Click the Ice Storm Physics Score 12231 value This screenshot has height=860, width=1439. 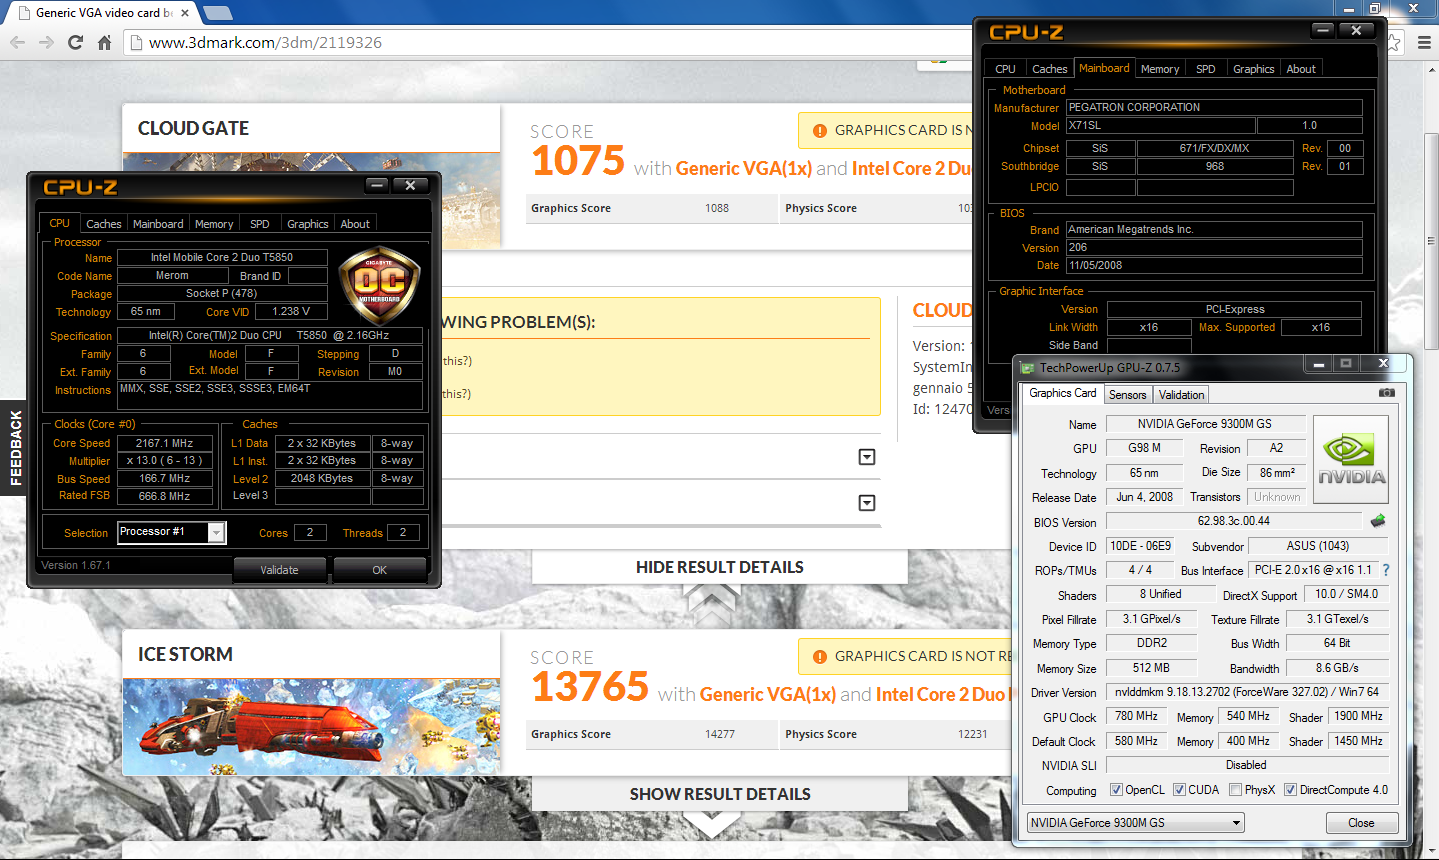973,734
